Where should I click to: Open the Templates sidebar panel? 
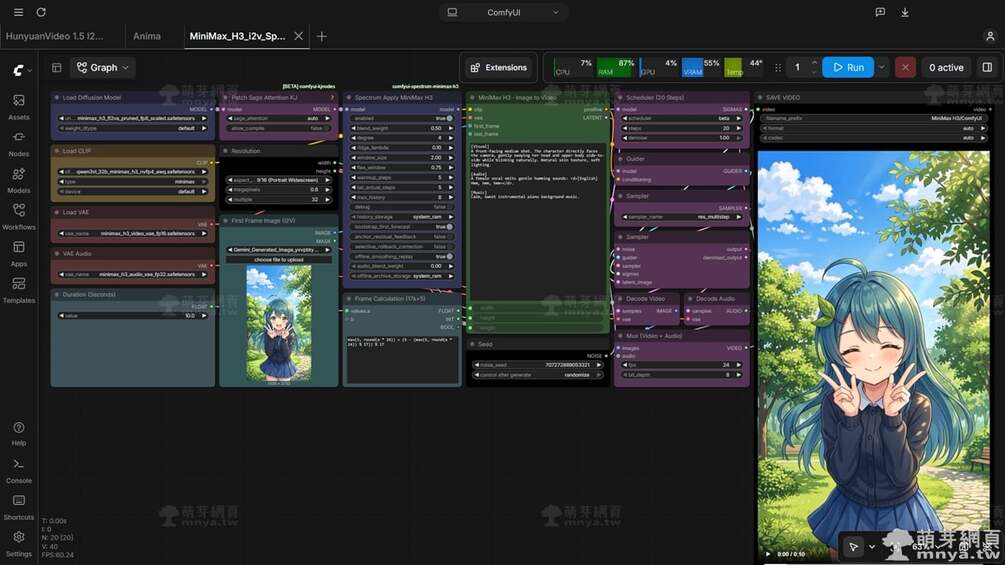pos(19,290)
